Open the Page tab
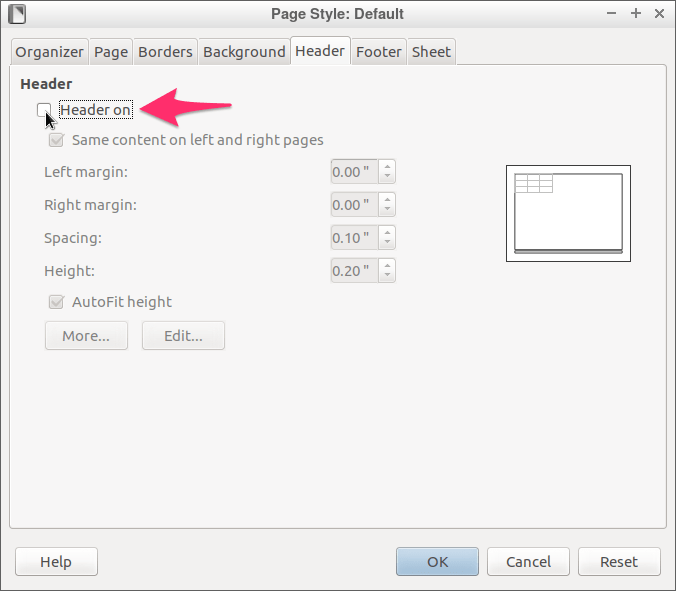This screenshot has height=591, width=676. point(111,52)
